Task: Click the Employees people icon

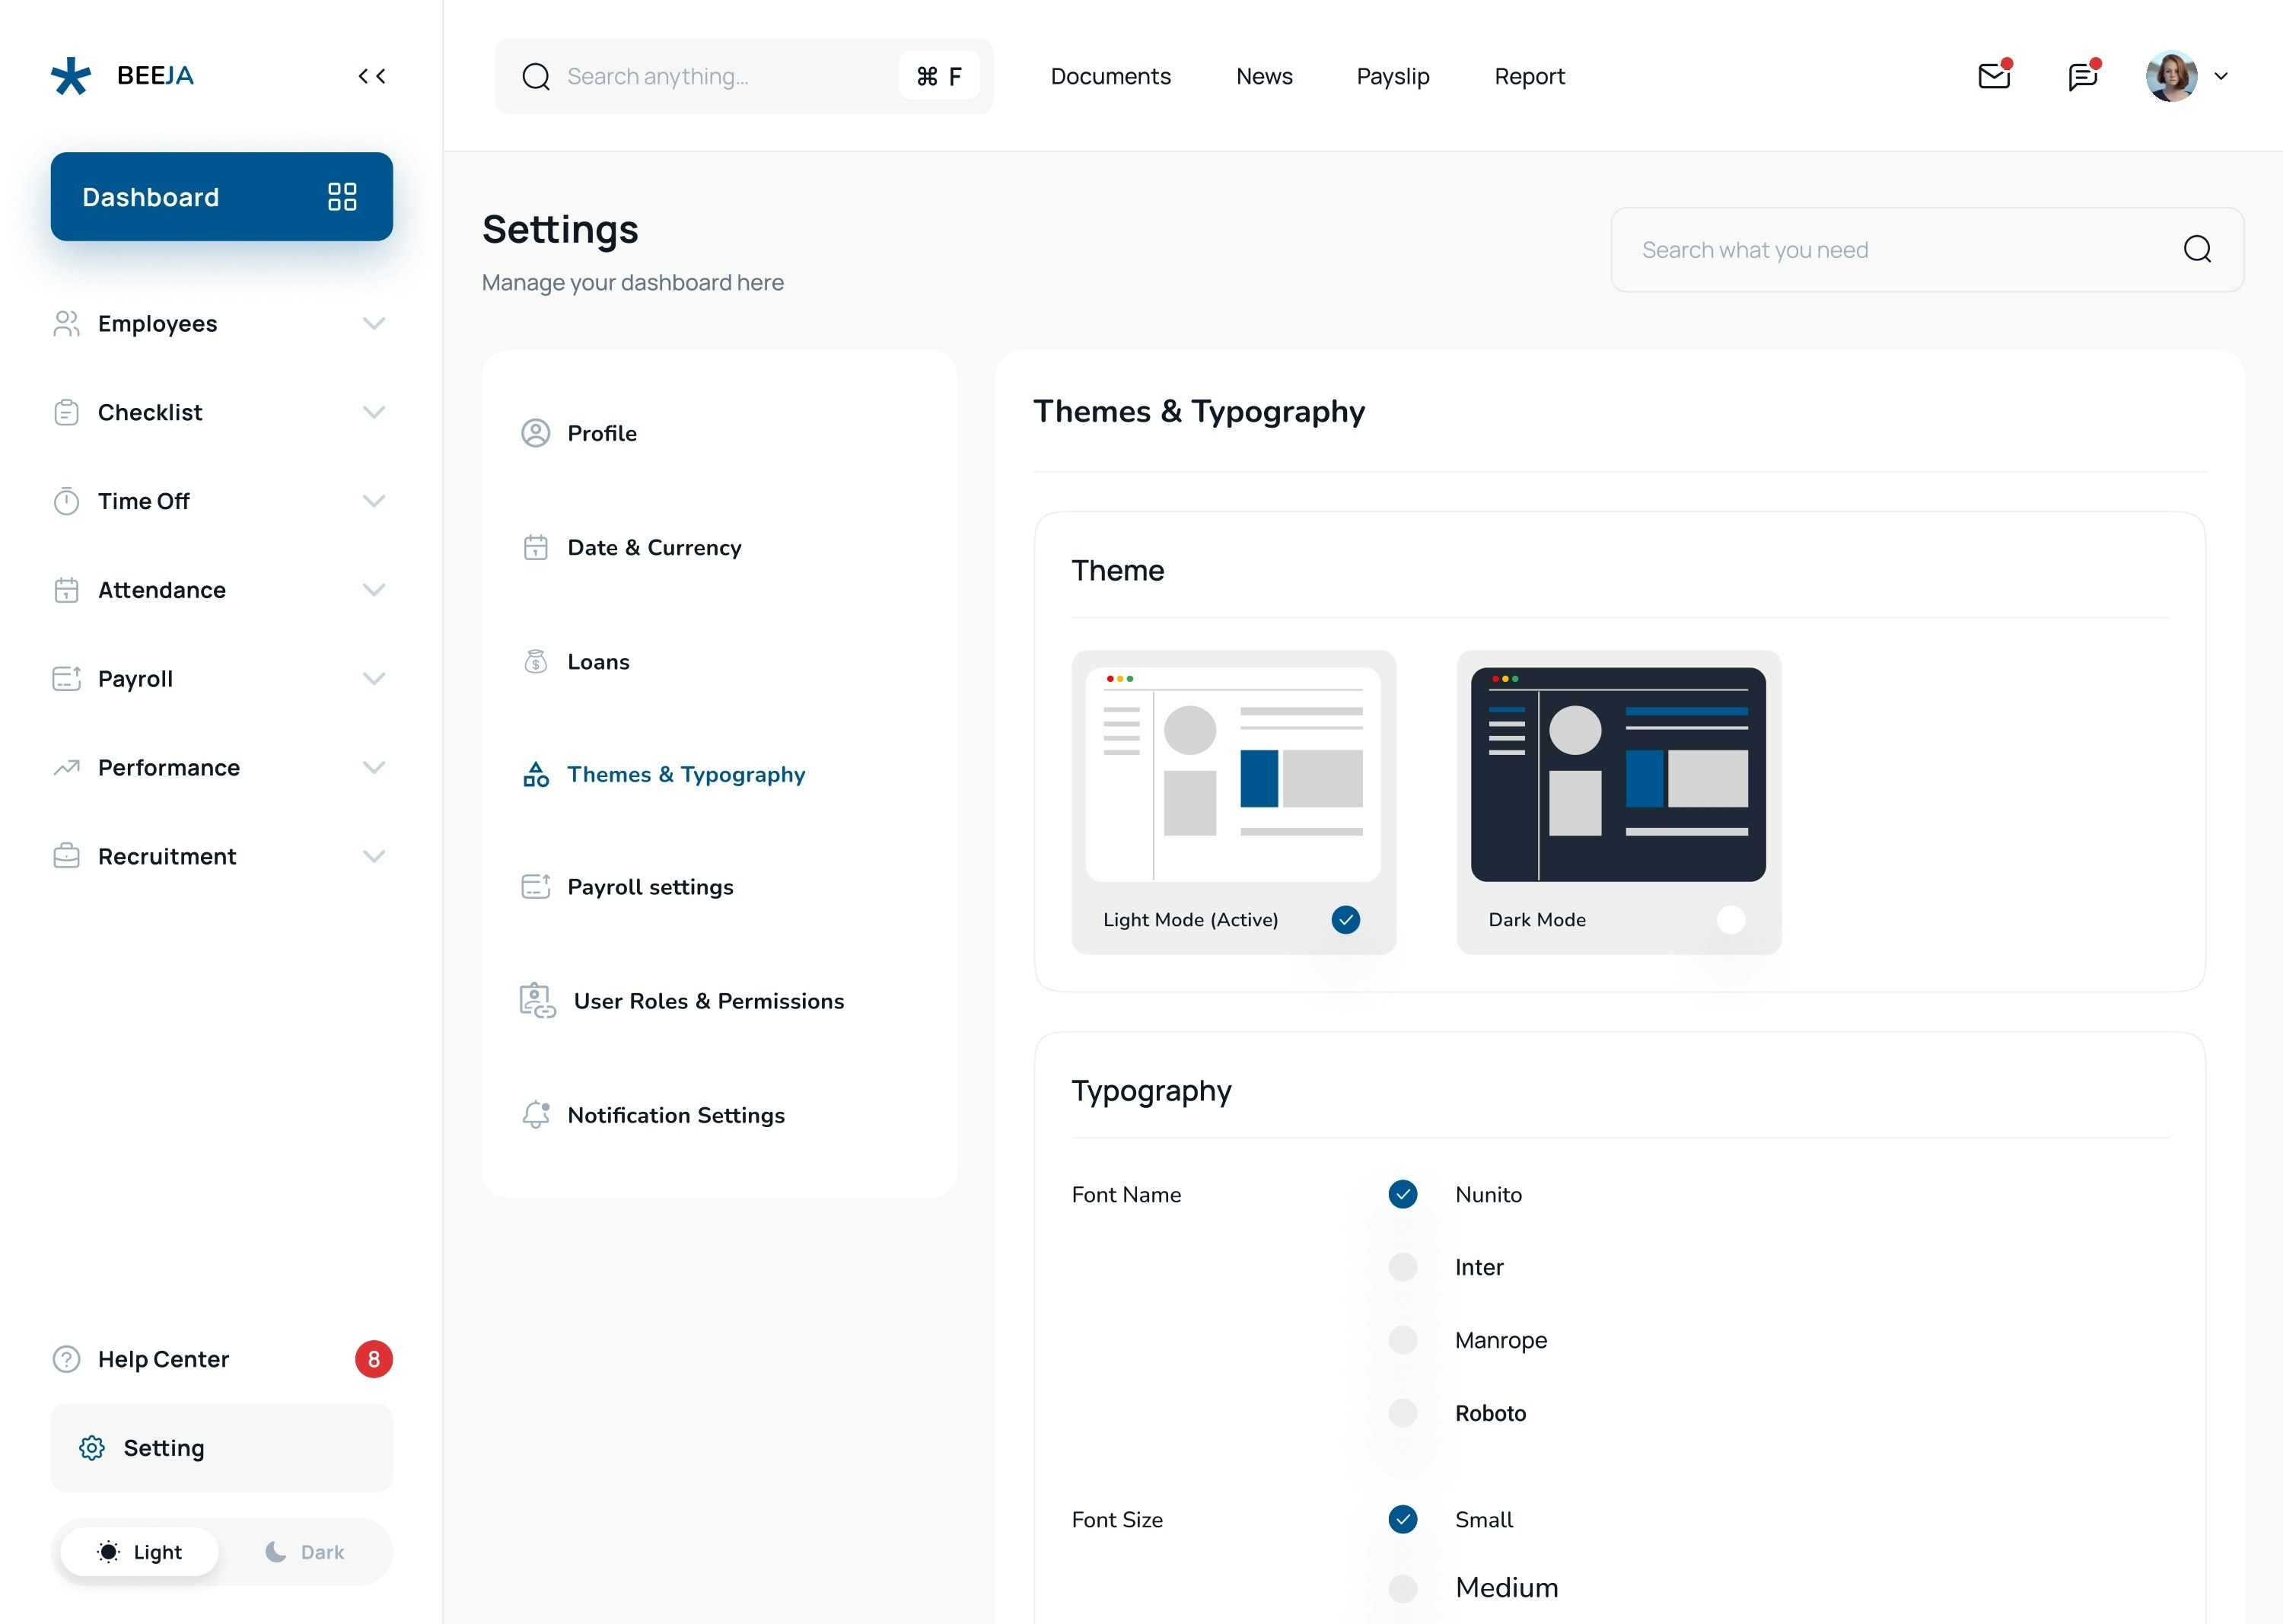Action: tap(66, 323)
